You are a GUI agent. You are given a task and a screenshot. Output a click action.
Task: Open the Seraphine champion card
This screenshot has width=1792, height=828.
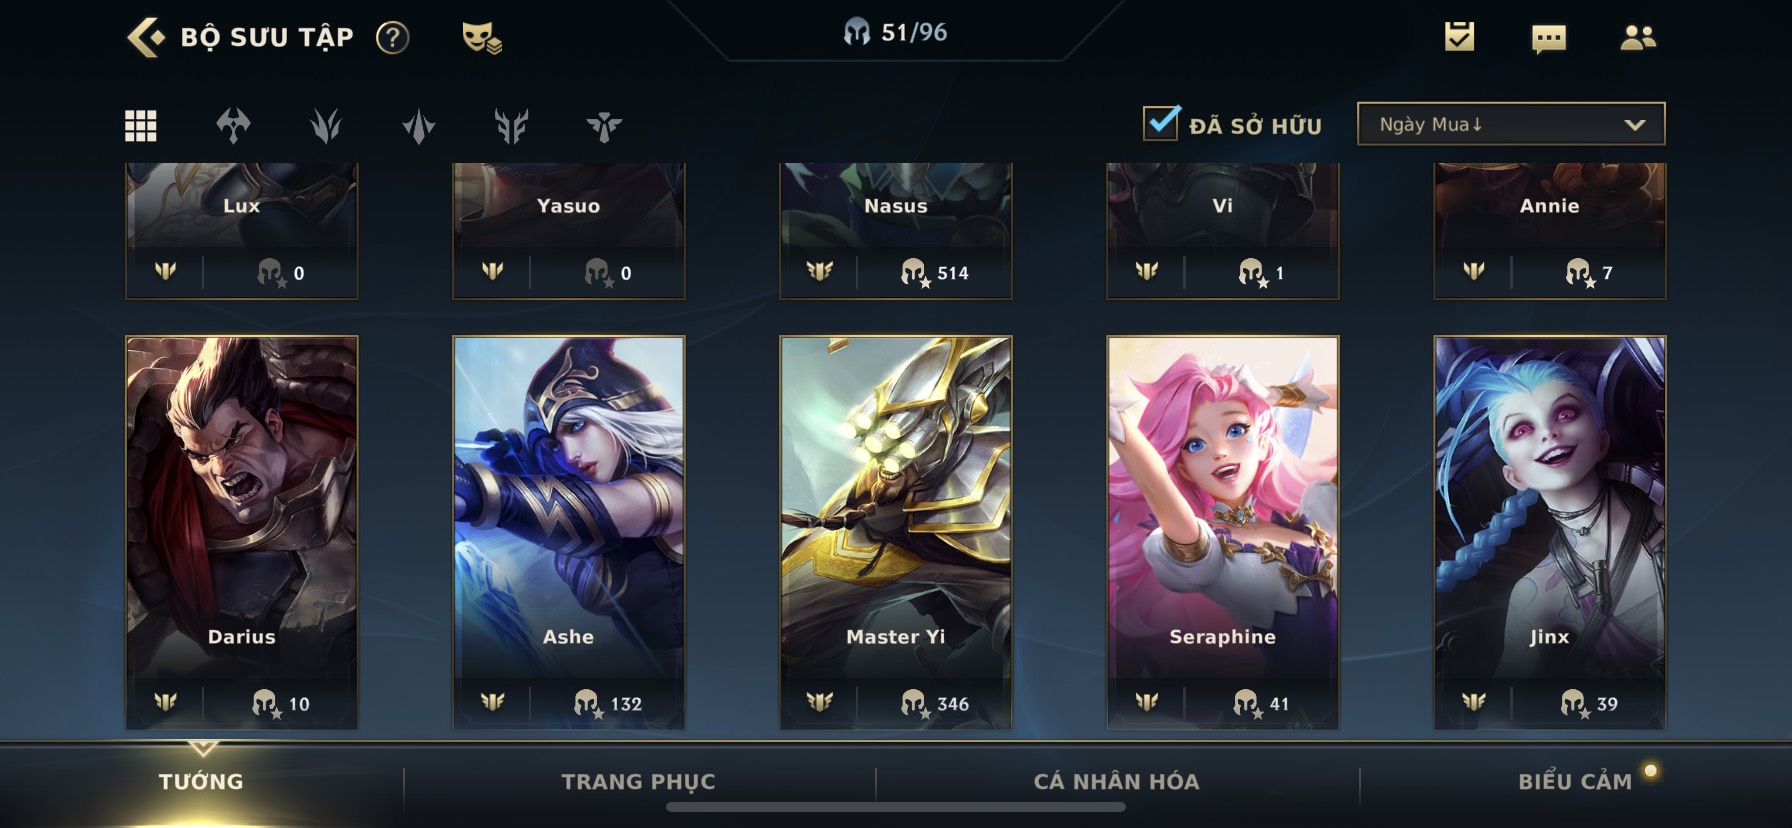1223,532
